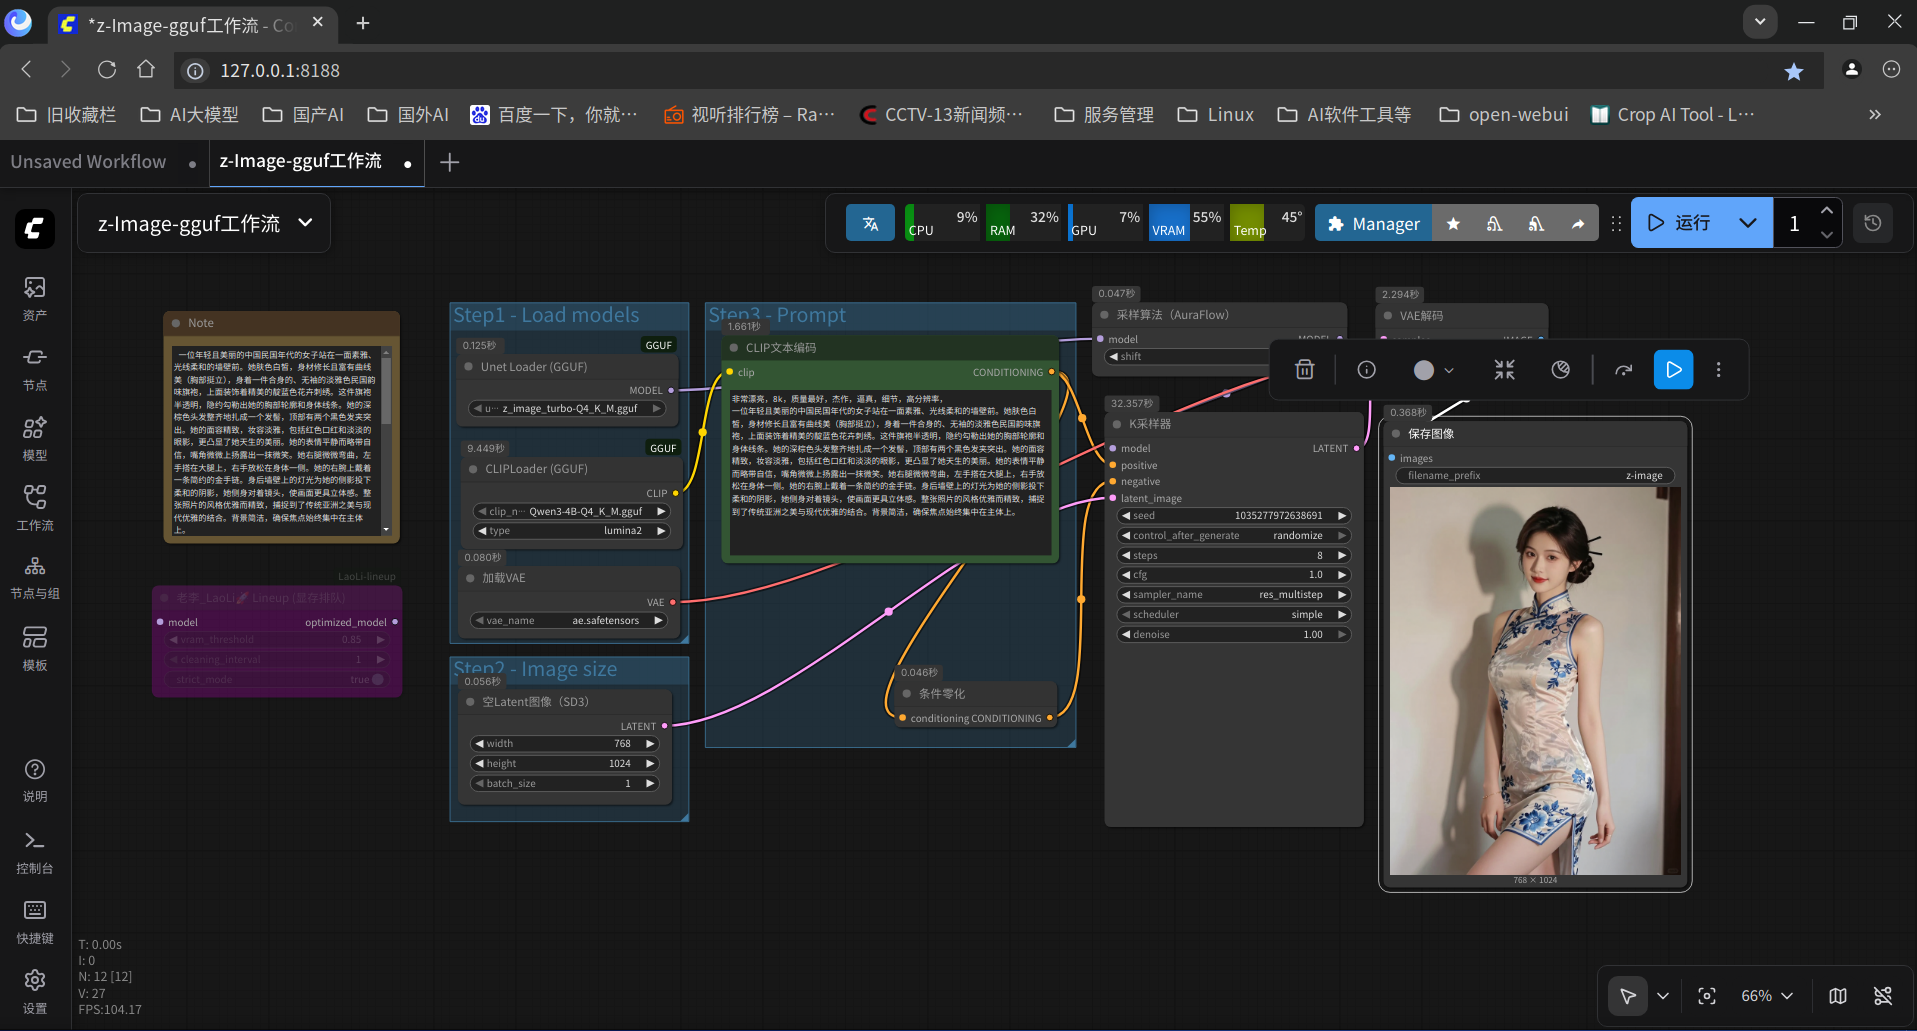Image resolution: width=1917 pixels, height=1031 pixels.
Task: Click the Manager star favorite icon
Action: [x=1453, y=224]
